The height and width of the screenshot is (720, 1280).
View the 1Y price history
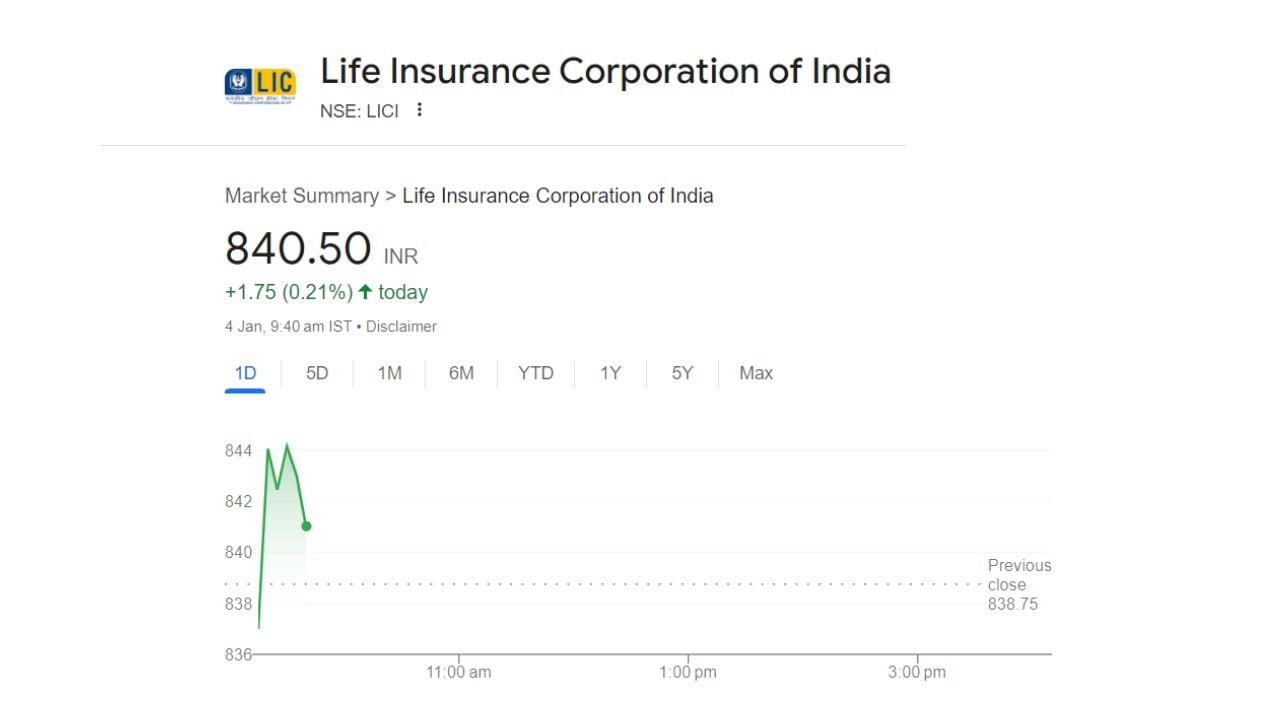coord(610,373)
